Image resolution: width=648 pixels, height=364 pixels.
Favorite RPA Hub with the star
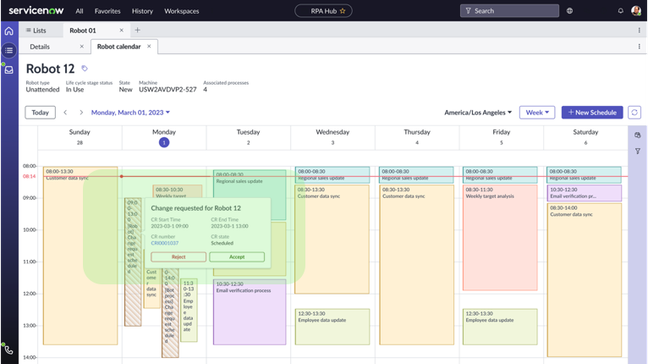pyautogui.click(x=343, y=11)
